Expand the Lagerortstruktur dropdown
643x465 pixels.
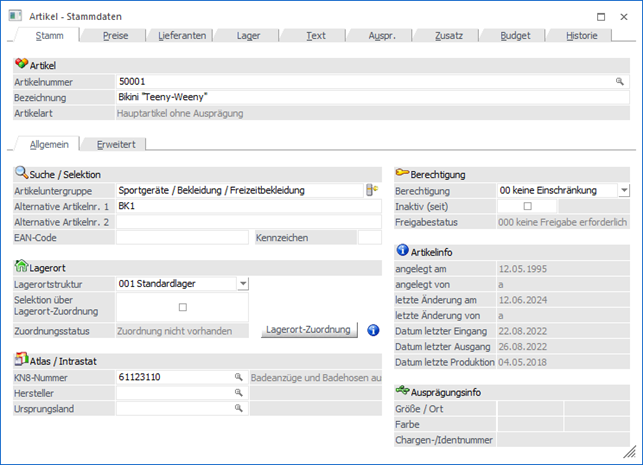pos(242,284)
